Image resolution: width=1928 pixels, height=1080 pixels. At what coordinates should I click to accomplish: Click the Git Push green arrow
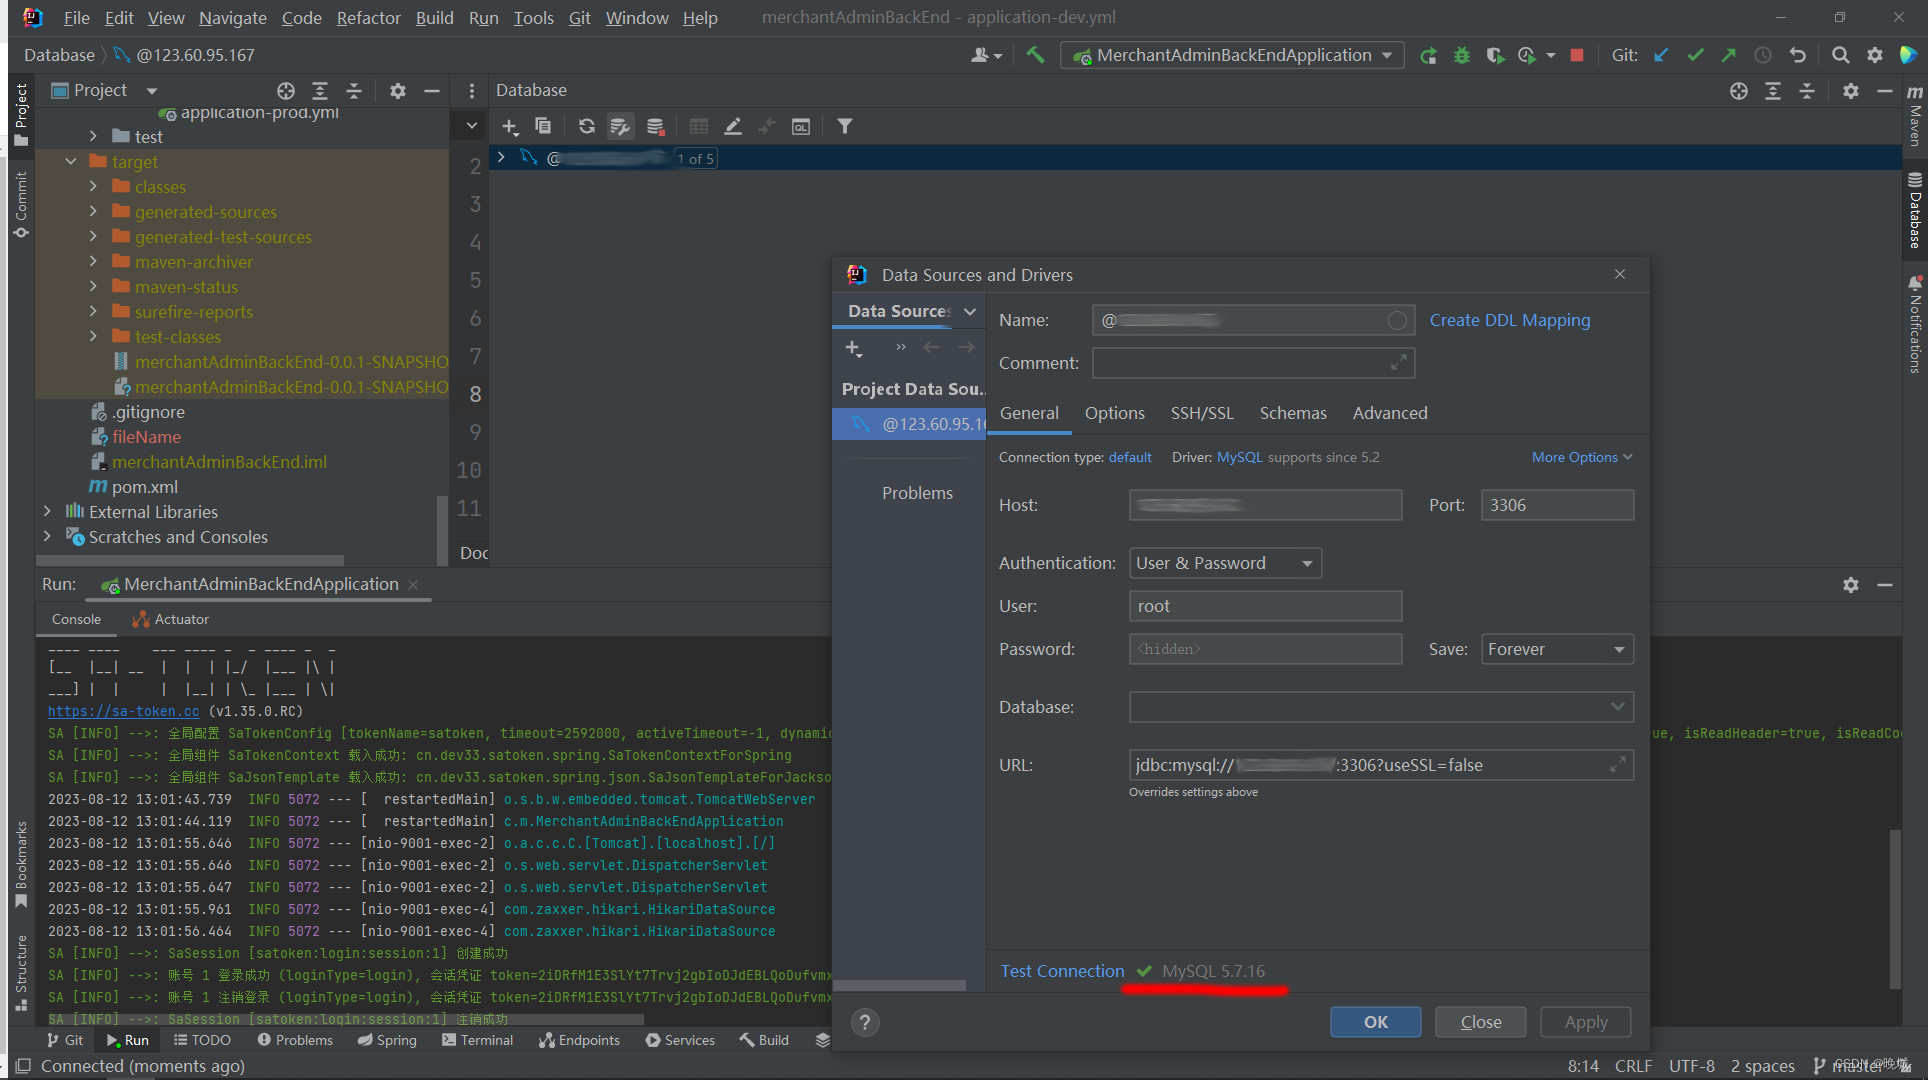click(1728, 55)
